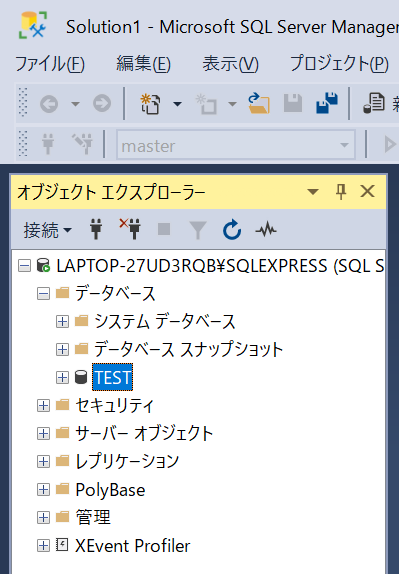399x574 pixels.
Task: Click the New Query icon
Action: 374,103
